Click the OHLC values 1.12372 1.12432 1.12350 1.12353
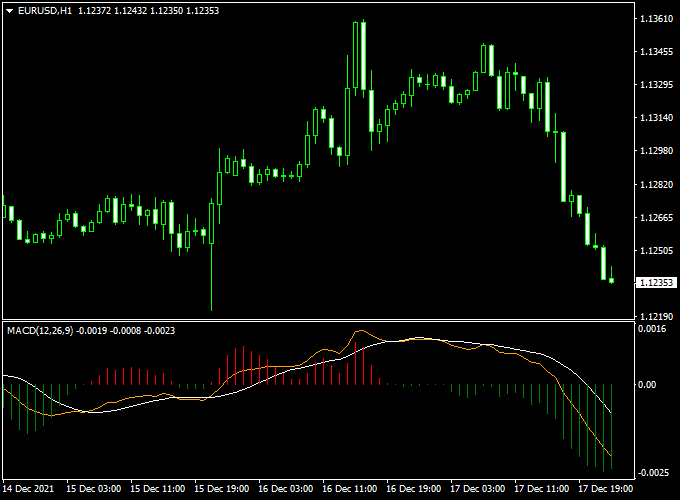Screen dimensions: 680x500 point(149,11)
